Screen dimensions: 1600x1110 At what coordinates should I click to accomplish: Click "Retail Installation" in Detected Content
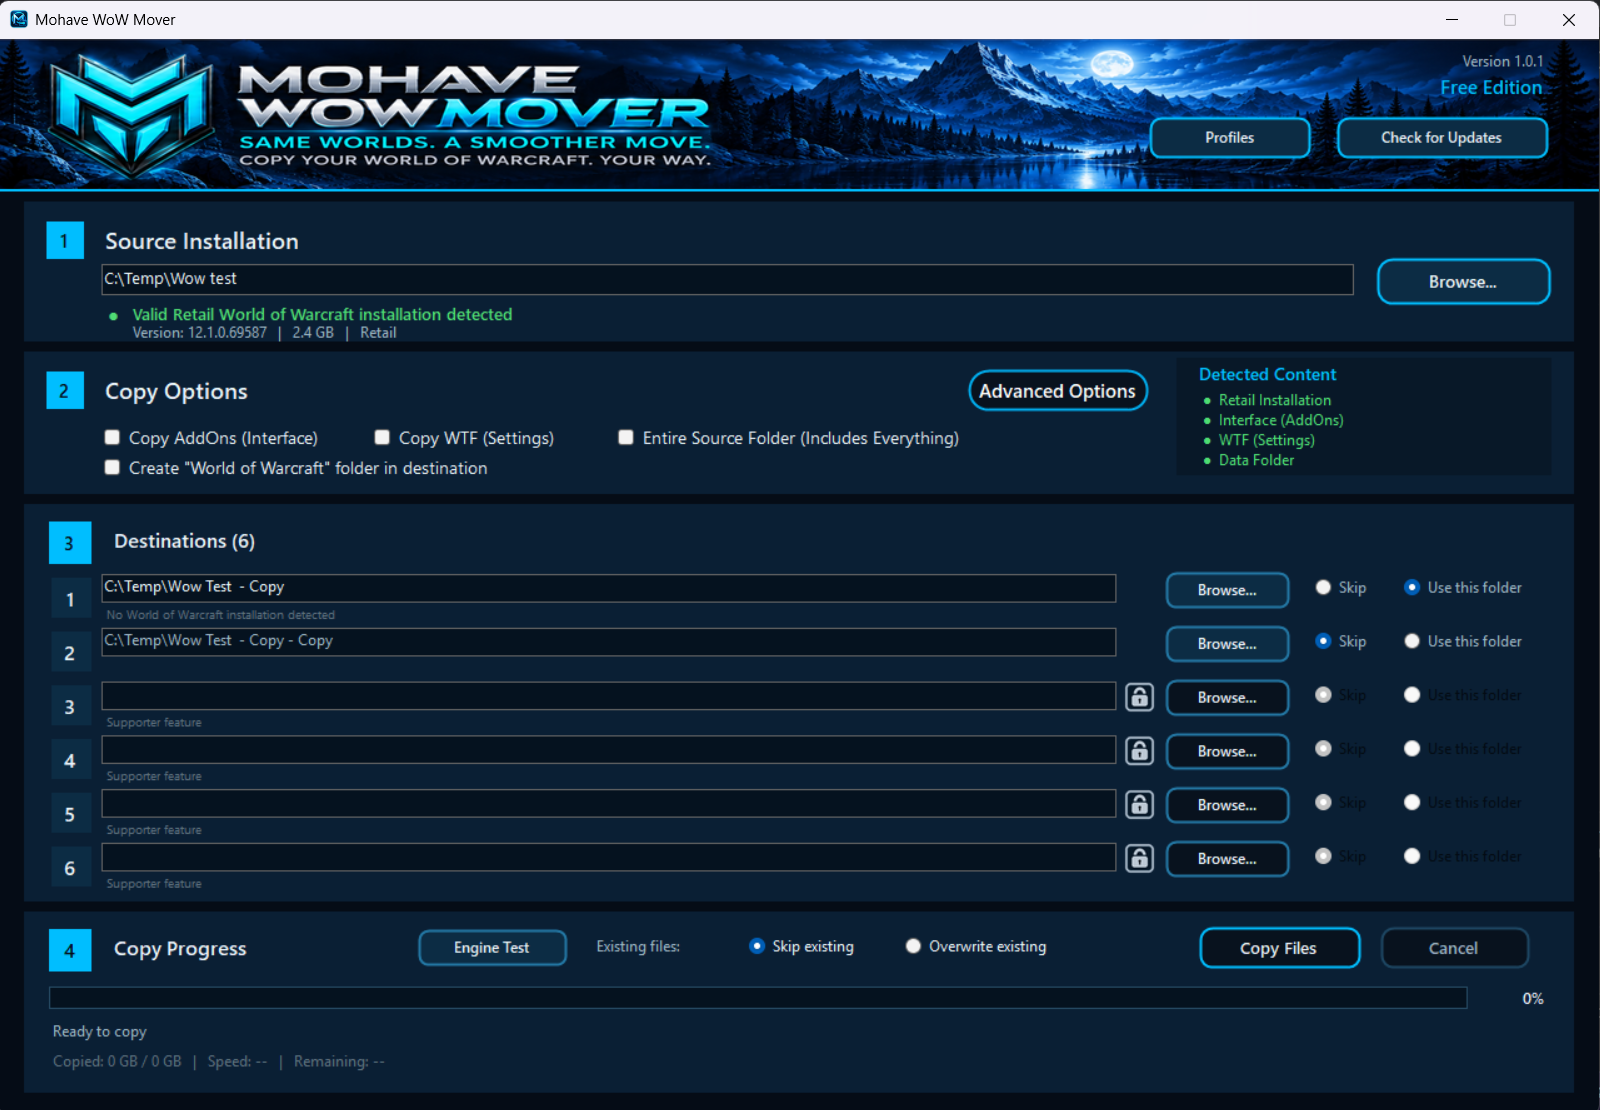point(1274,400)
